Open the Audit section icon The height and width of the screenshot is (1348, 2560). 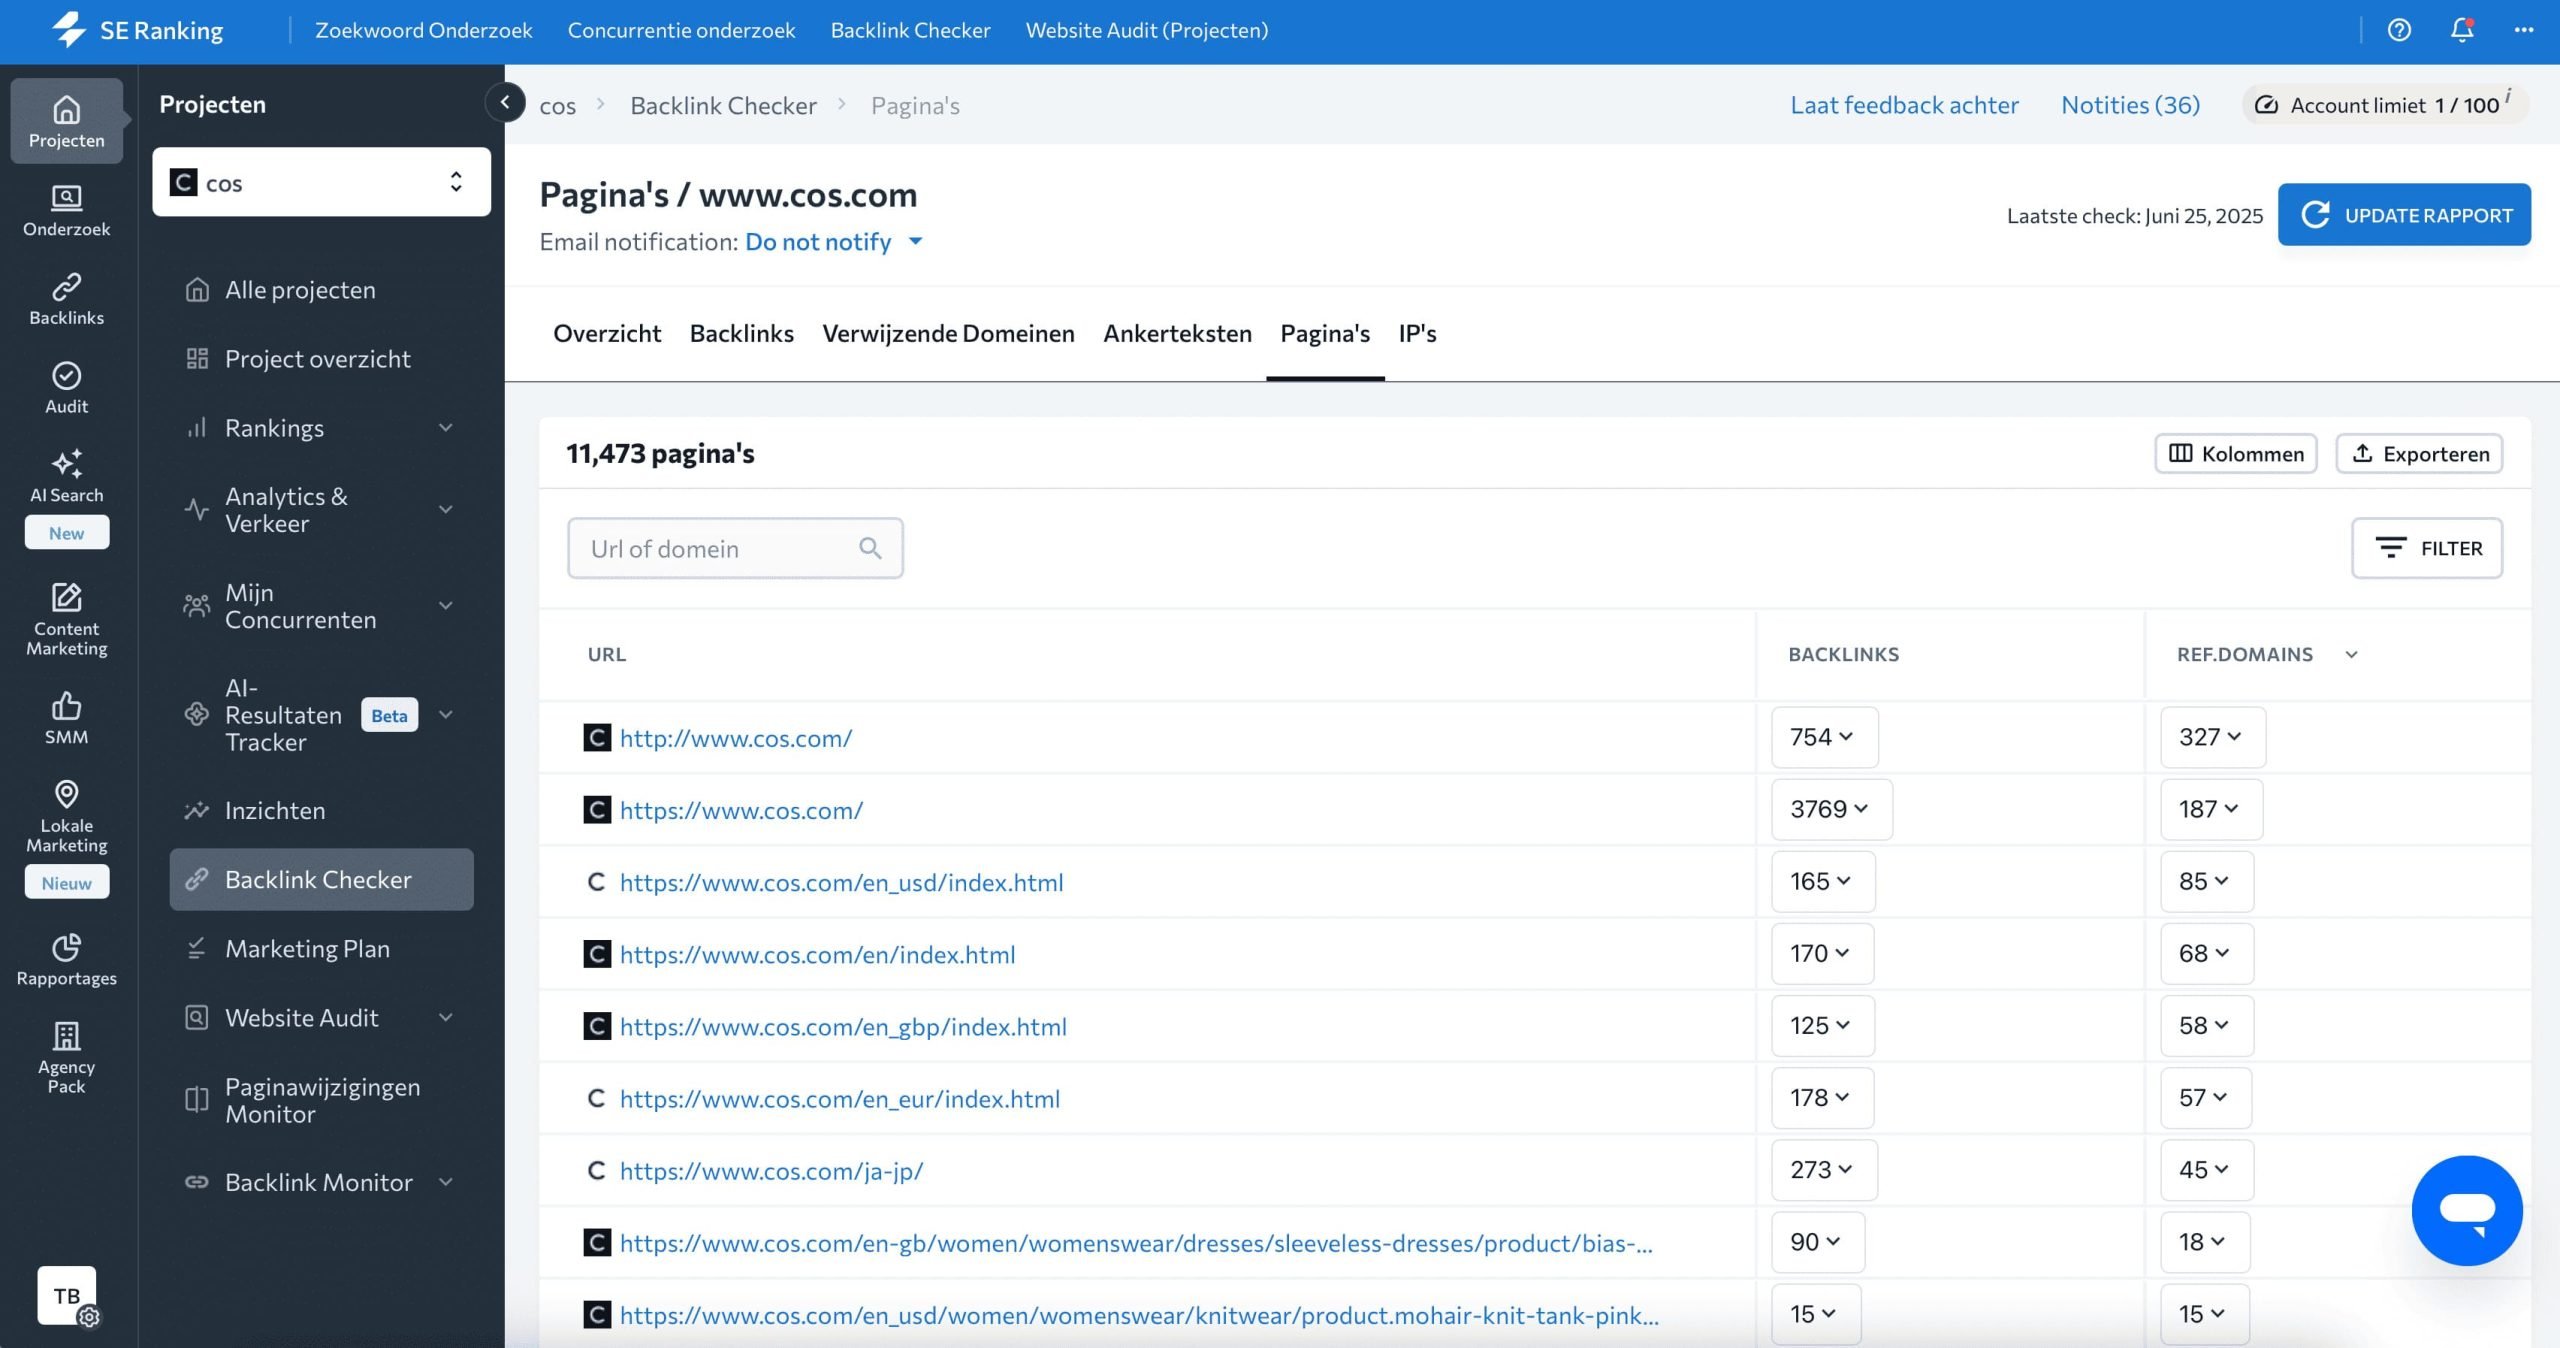tap(66, 388)
